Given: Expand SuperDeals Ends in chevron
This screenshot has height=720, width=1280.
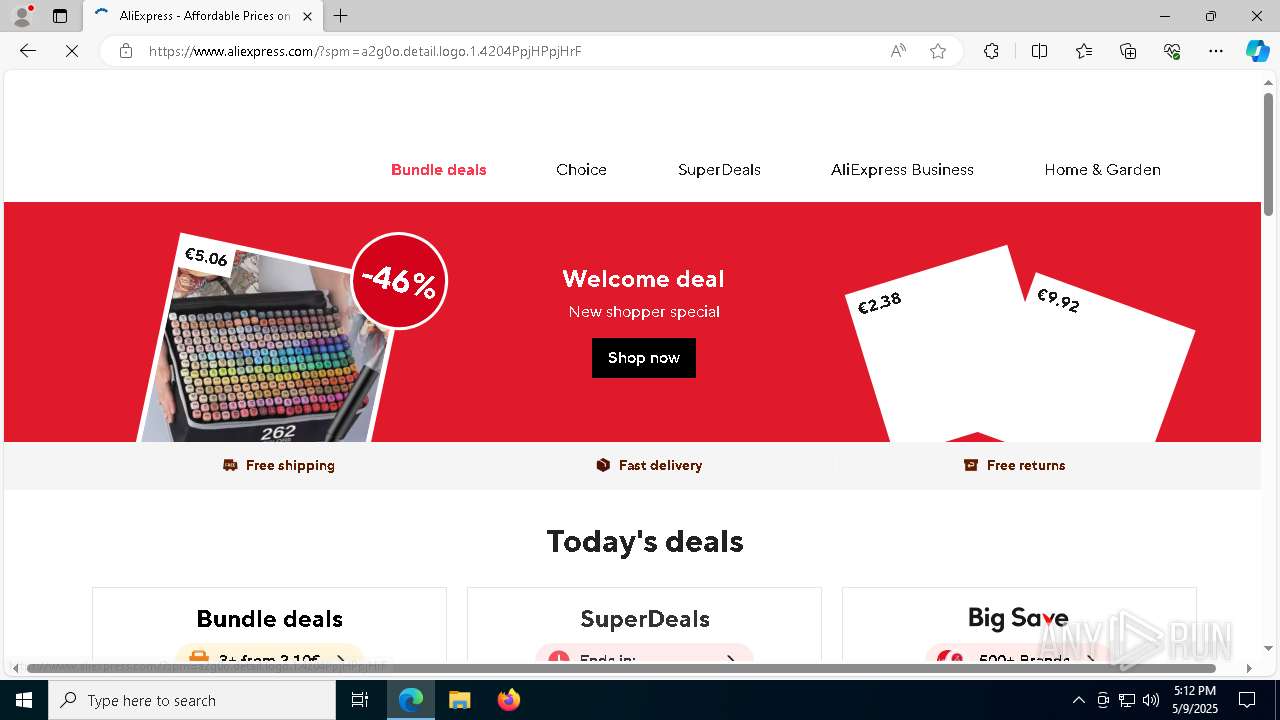Looking at the screenshot, I should pos(731,660).
